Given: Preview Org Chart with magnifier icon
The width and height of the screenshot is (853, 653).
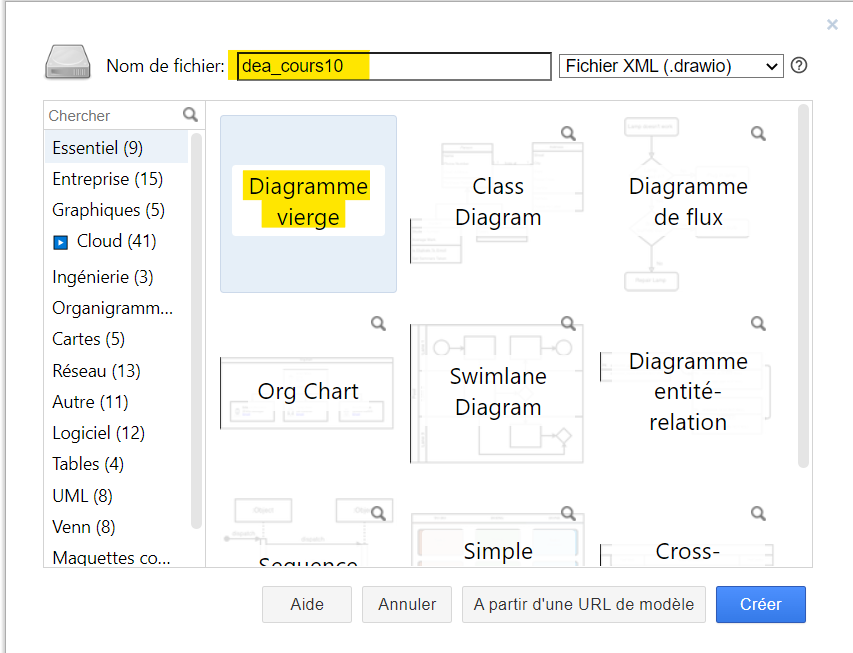Looking at the screenshot, I should coord(378,323).
